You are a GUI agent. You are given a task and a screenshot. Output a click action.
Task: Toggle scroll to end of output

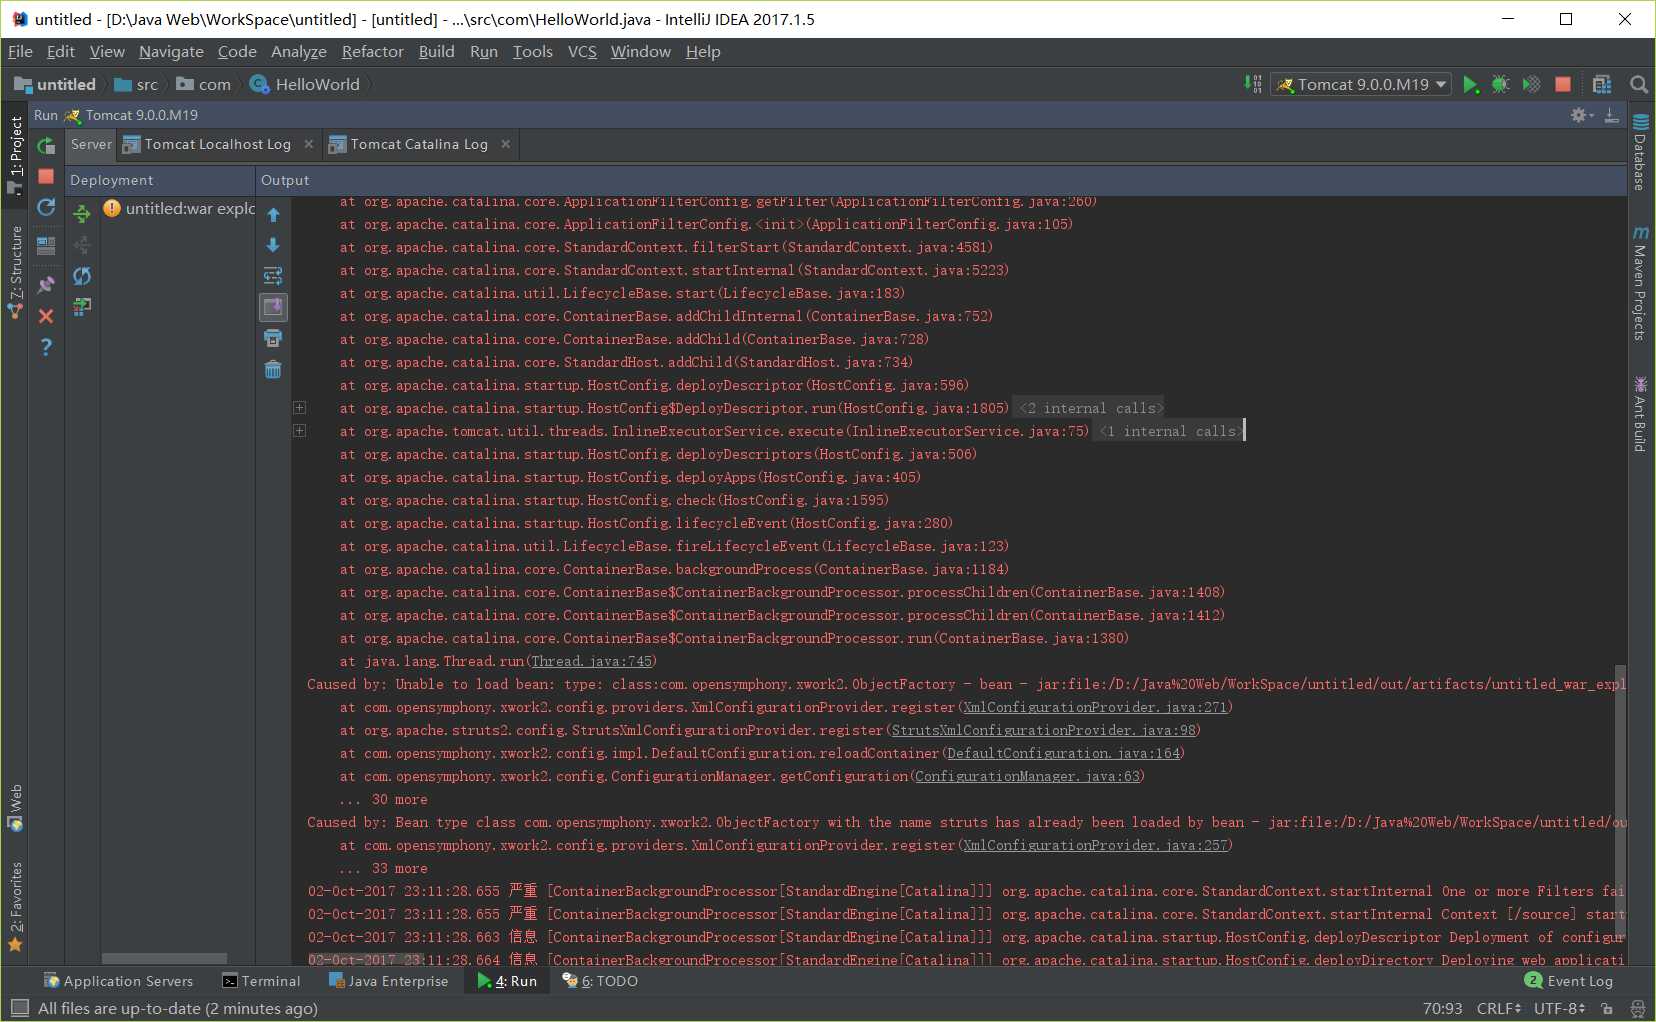(x=273, y=307)
